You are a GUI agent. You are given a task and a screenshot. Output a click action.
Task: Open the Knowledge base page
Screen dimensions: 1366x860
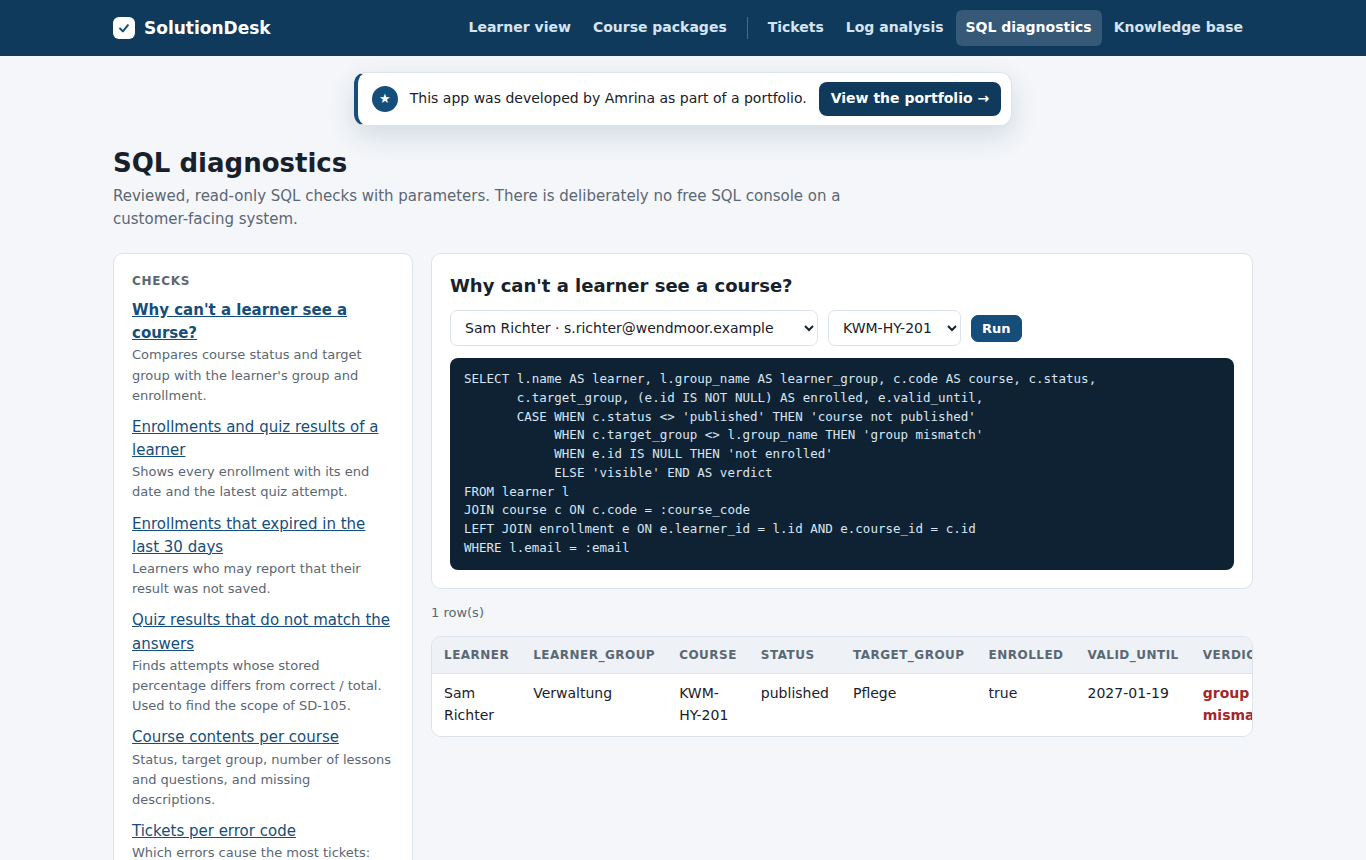[x=1178, y=27]
